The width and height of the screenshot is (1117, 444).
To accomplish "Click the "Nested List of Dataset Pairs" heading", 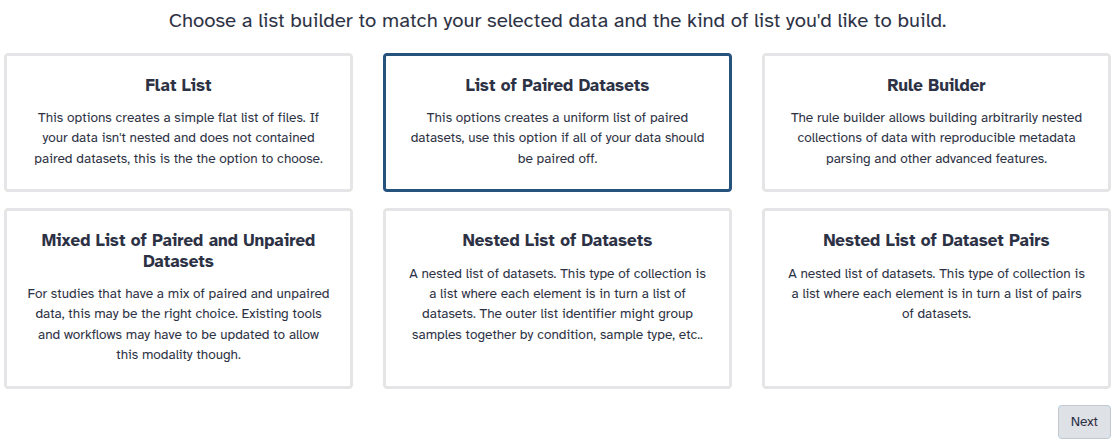I will (936, 240).
